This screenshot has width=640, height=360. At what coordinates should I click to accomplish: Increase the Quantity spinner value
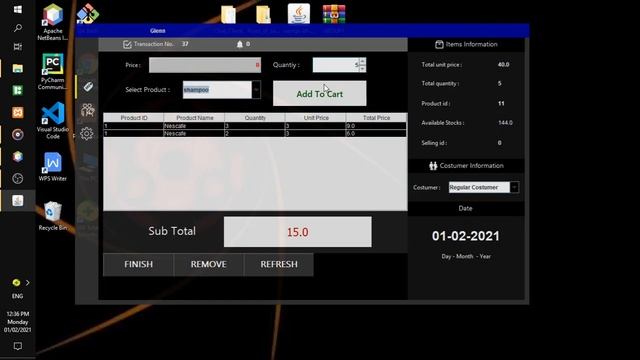pyautogui.click(x=362, y=61)
